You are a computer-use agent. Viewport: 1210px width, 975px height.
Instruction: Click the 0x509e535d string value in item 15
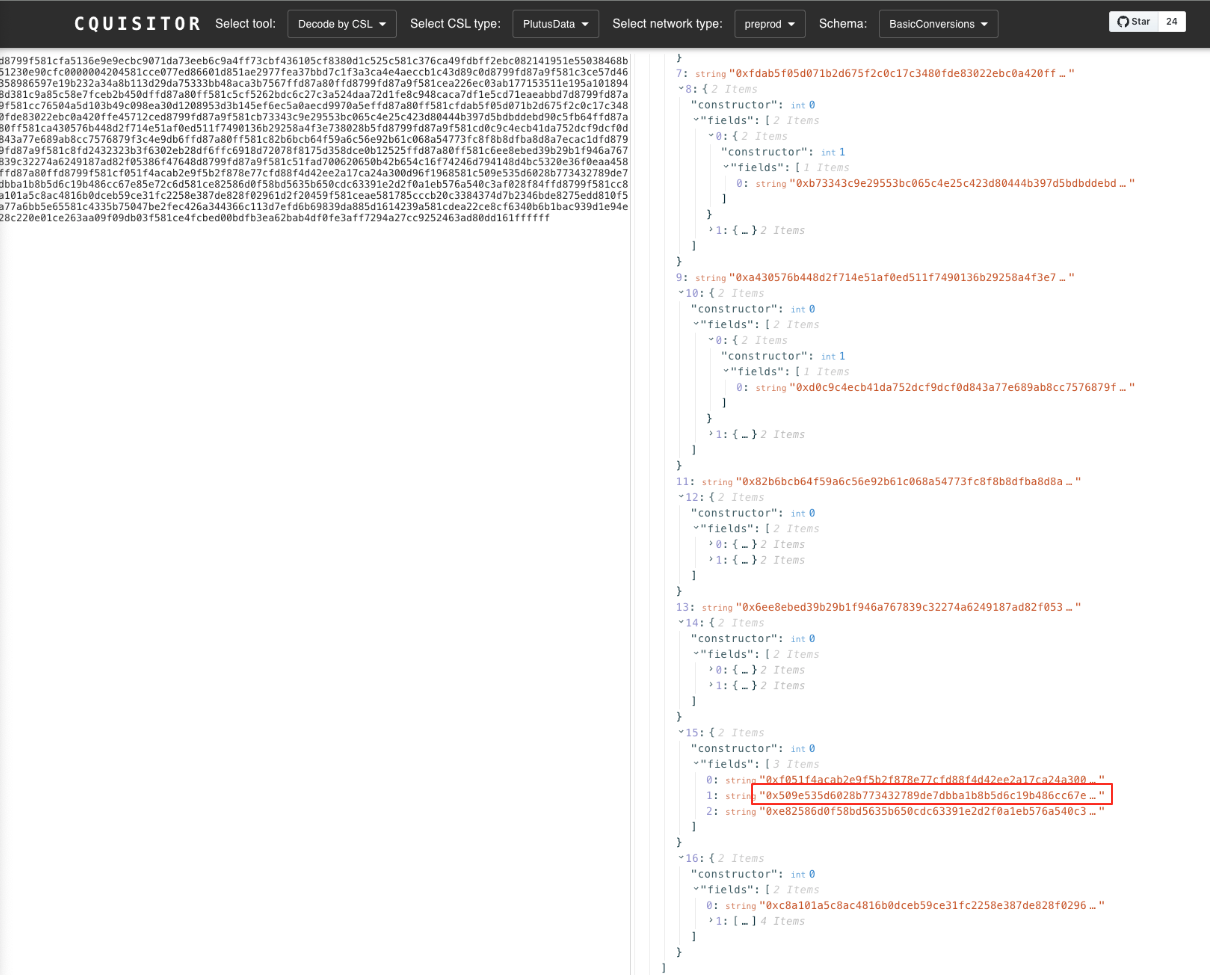click(x=930, y=795)
